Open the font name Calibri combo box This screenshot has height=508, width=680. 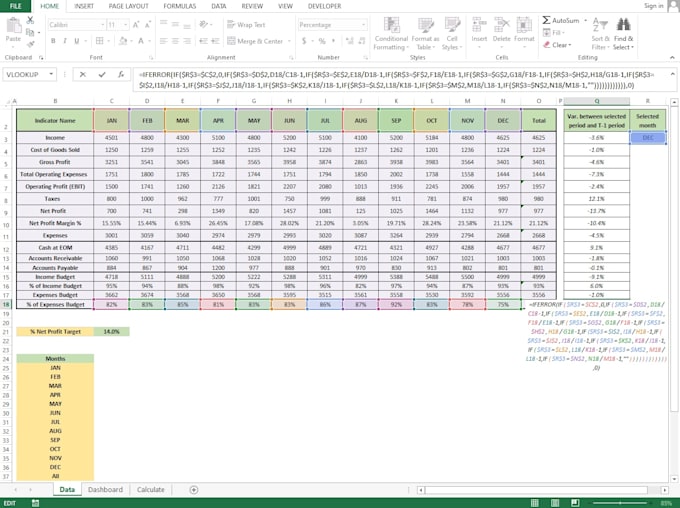(x=76, y=25)
